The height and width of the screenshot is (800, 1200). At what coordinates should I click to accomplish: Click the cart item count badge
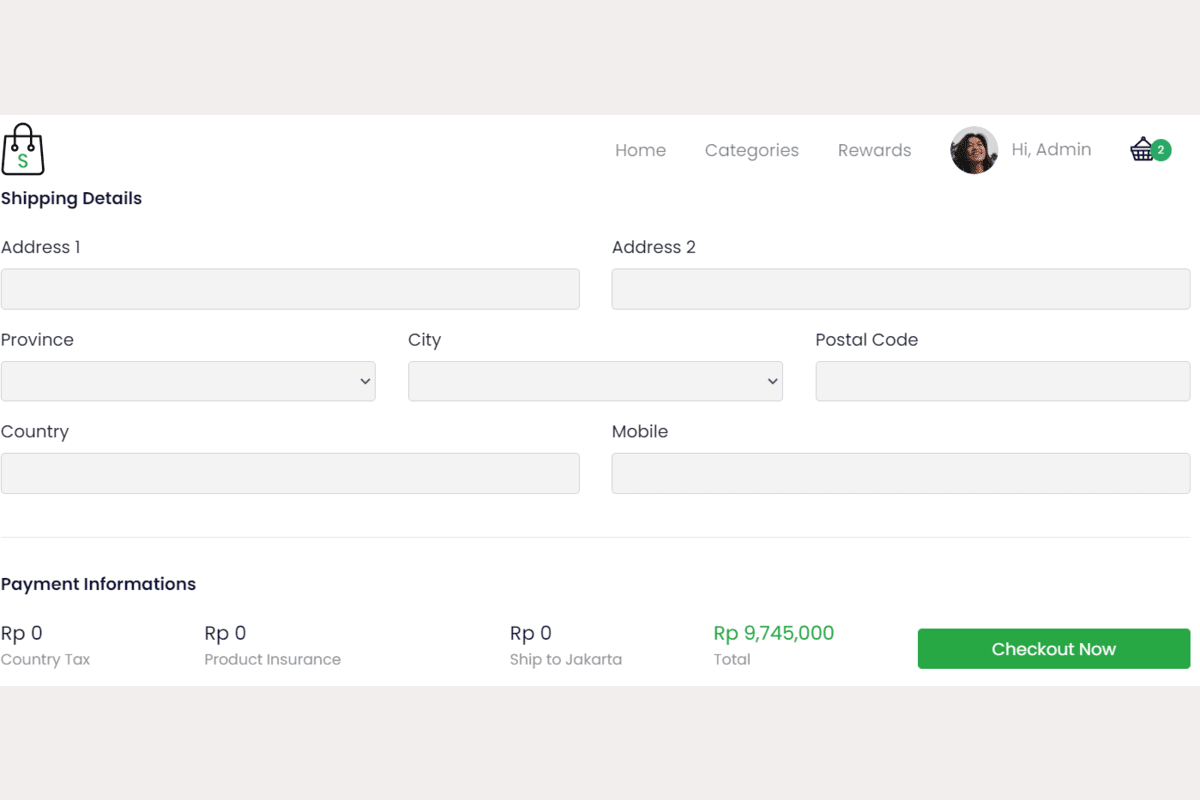pyautogui.click(x=1161, y=150)
